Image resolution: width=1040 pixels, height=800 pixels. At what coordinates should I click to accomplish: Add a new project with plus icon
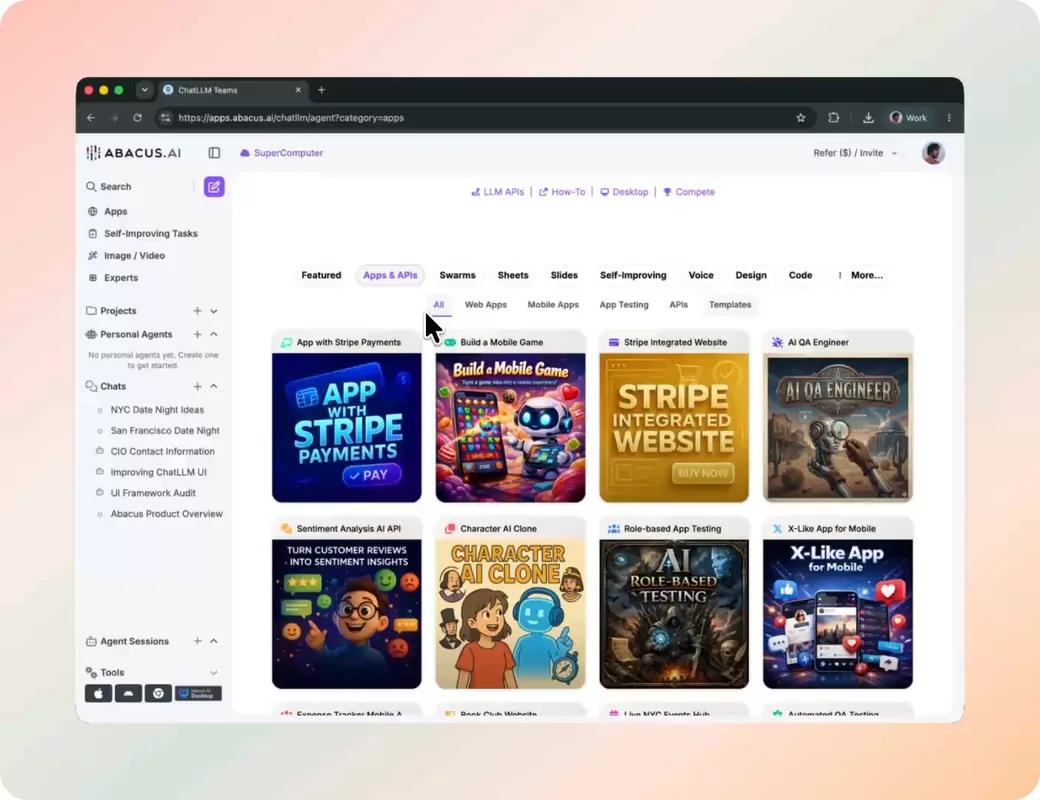(x=197, y=311)
